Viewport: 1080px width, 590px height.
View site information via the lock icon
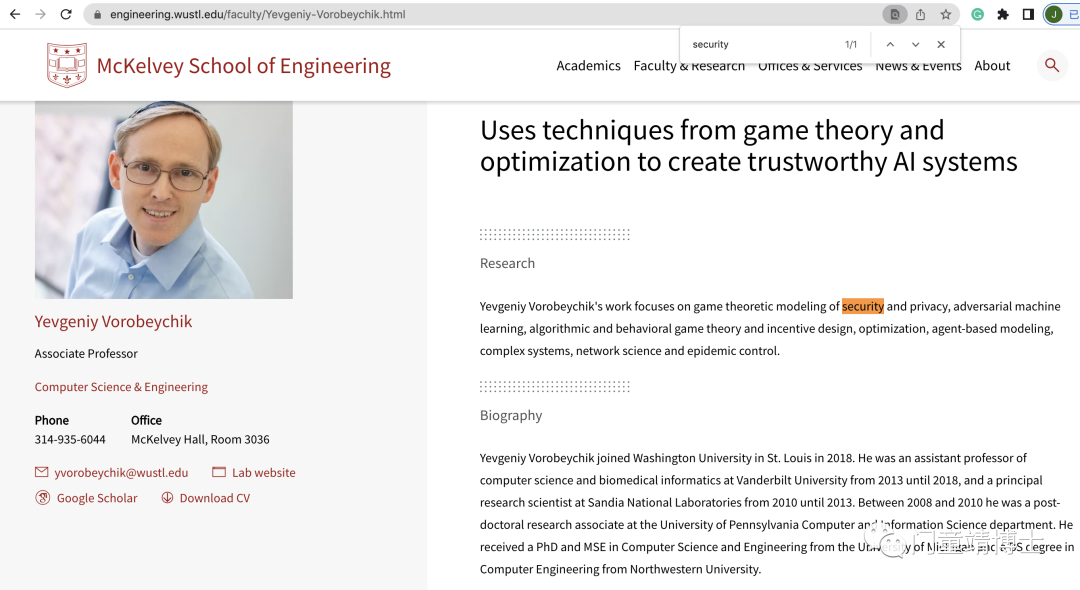click(x=98, y=14)
